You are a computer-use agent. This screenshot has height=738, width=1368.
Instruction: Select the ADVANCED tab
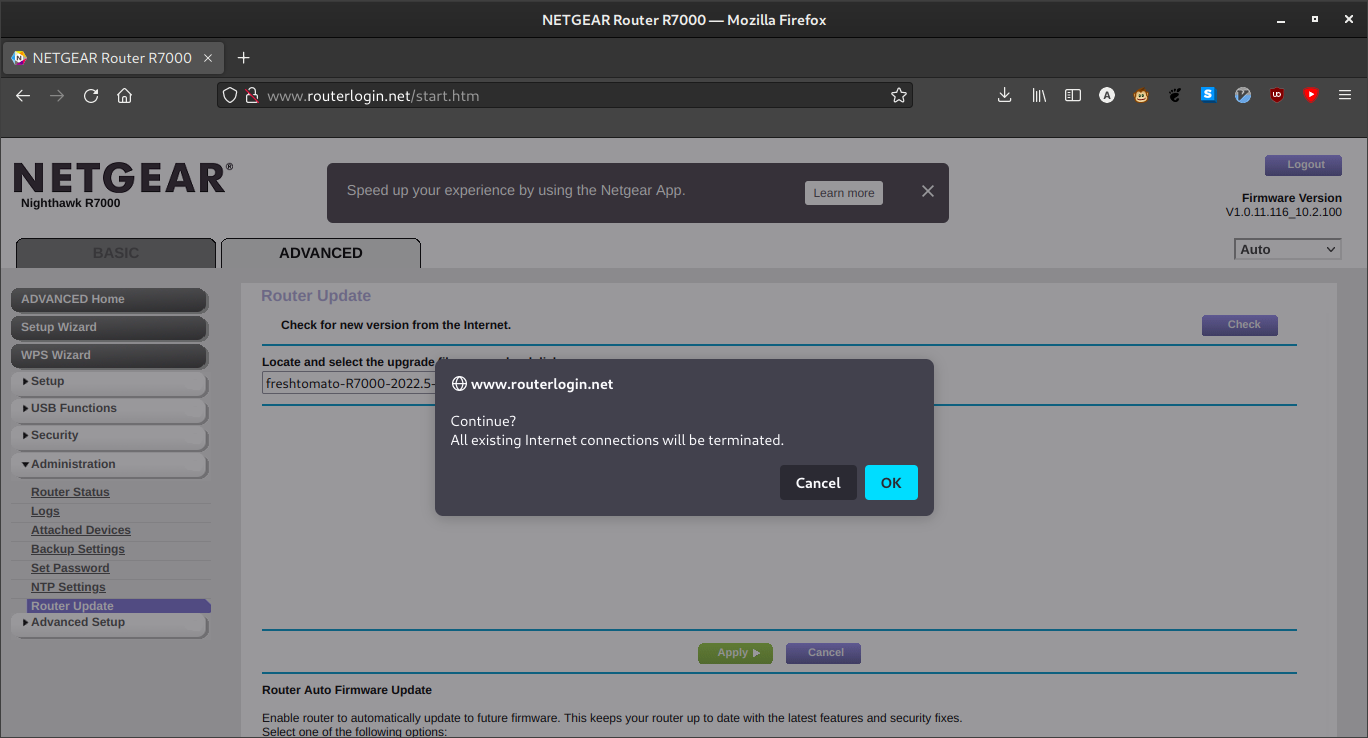pos(321,253)
